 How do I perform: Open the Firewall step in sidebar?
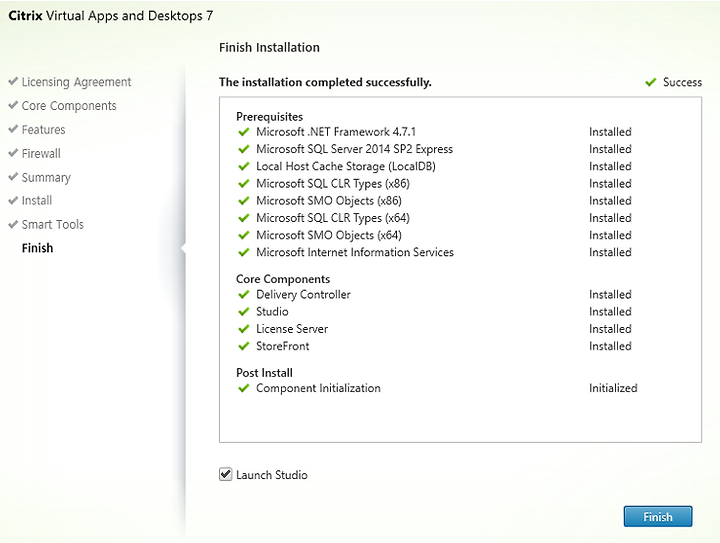(41, 153)
